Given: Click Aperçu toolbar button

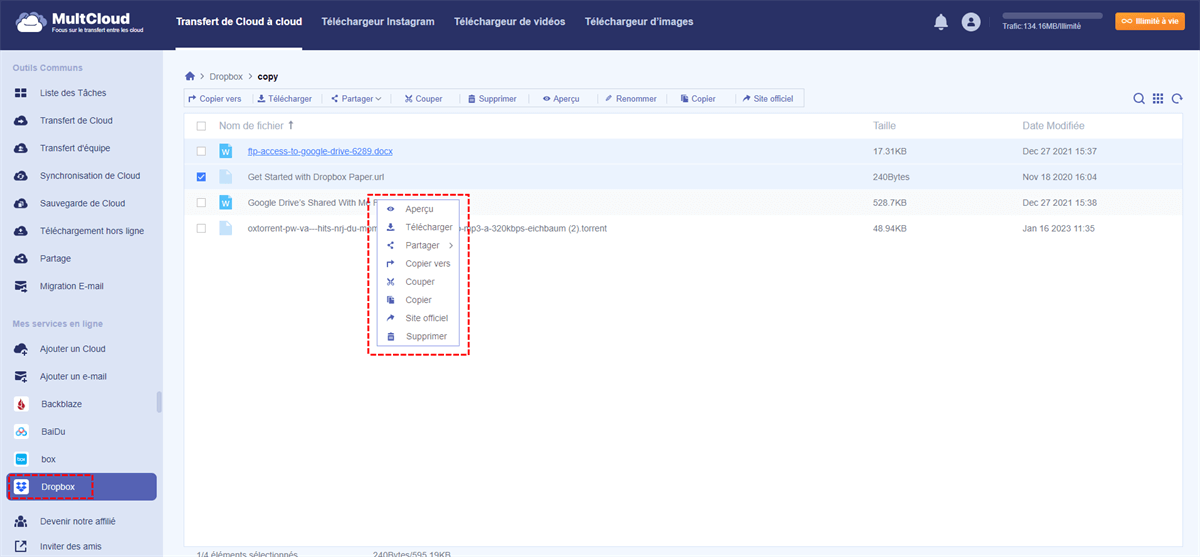Looking at the screenshot, I should point(561,99).
